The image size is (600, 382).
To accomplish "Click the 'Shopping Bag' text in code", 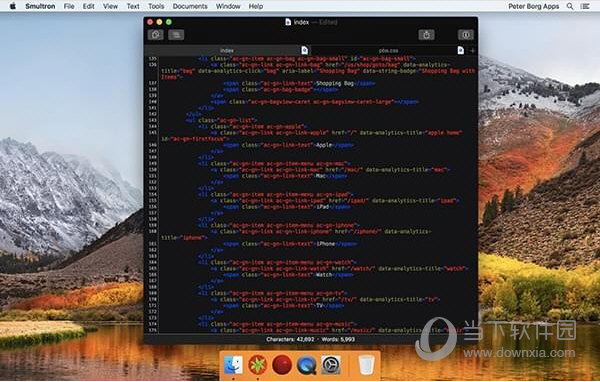I will [334, 83].
